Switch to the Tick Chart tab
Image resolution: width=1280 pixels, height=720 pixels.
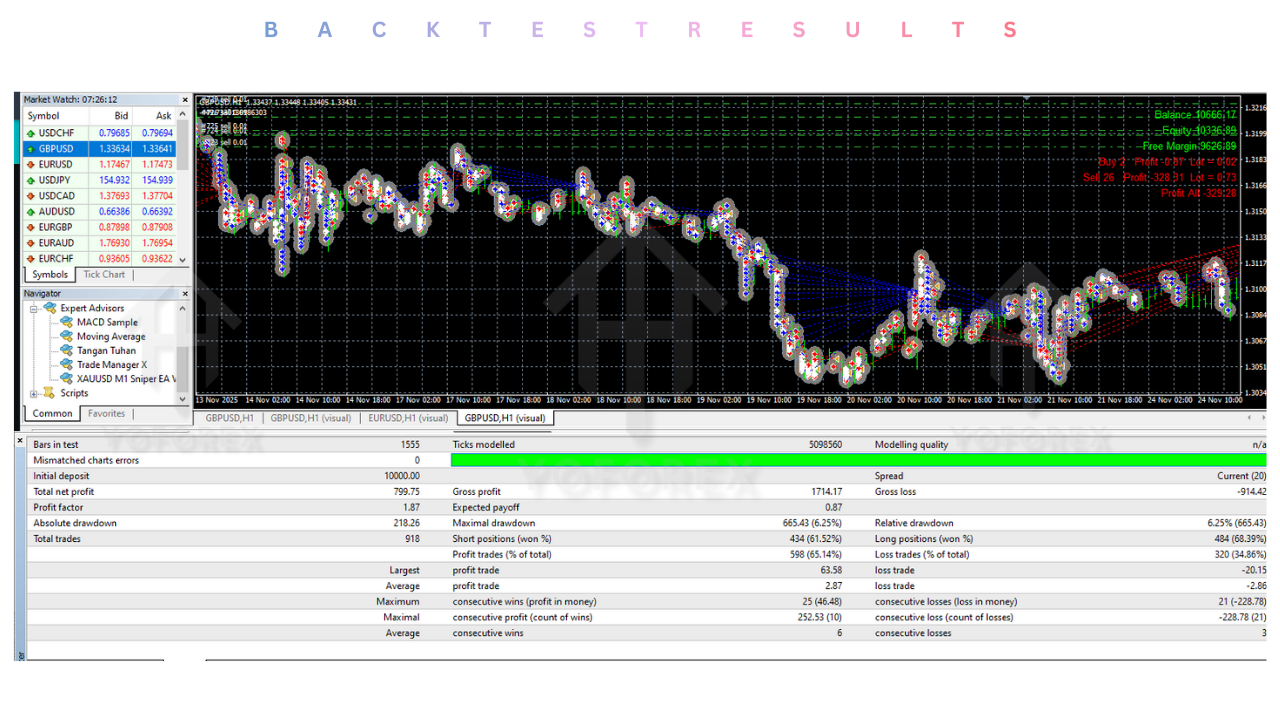tap(104, 274)
